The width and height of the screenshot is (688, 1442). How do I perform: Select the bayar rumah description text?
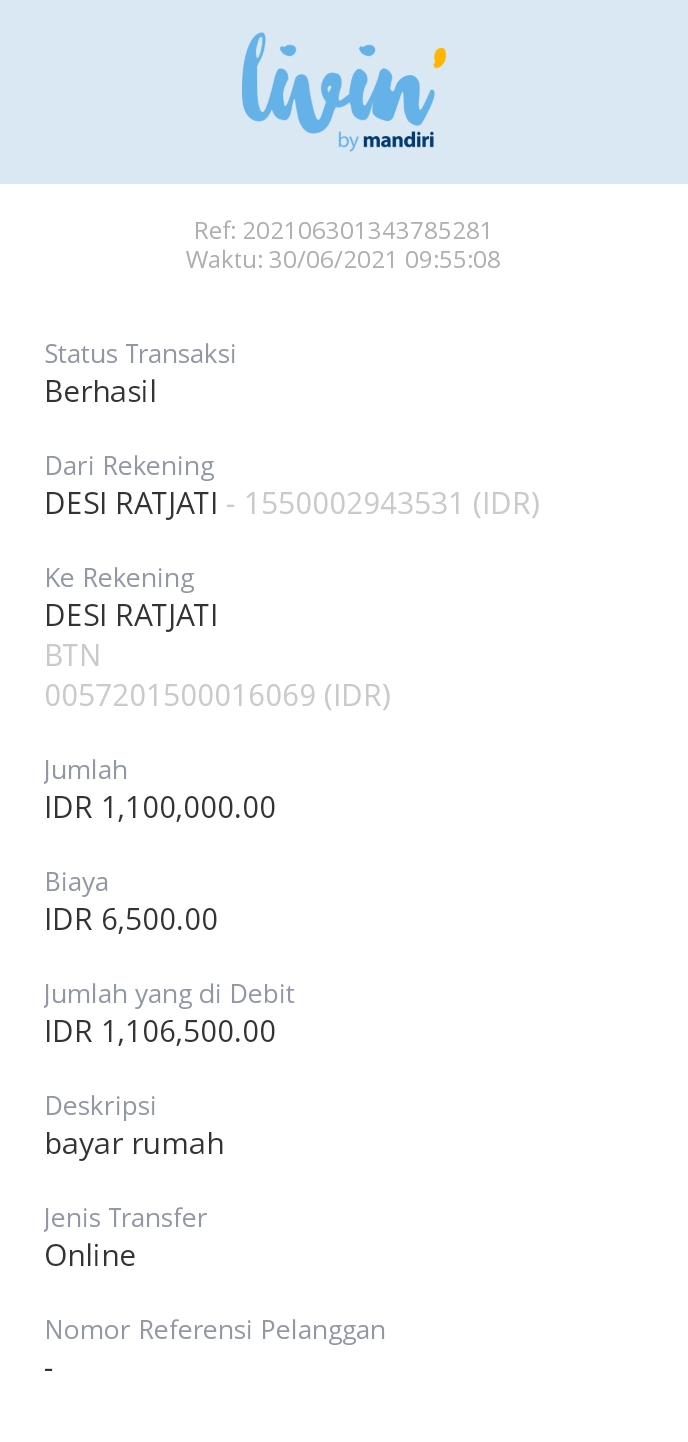pos(134,1144)
